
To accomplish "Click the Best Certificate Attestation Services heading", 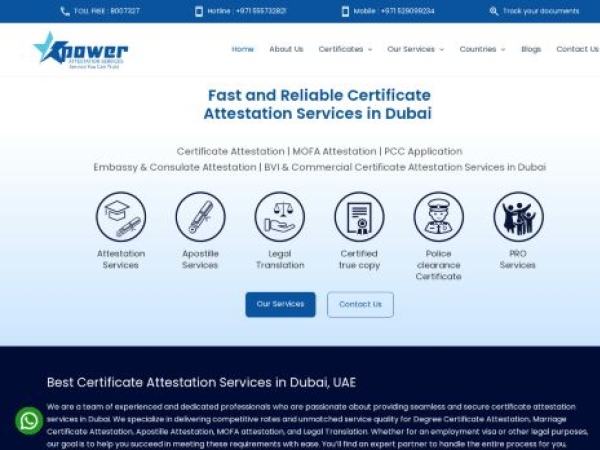I will pos(201,382).
